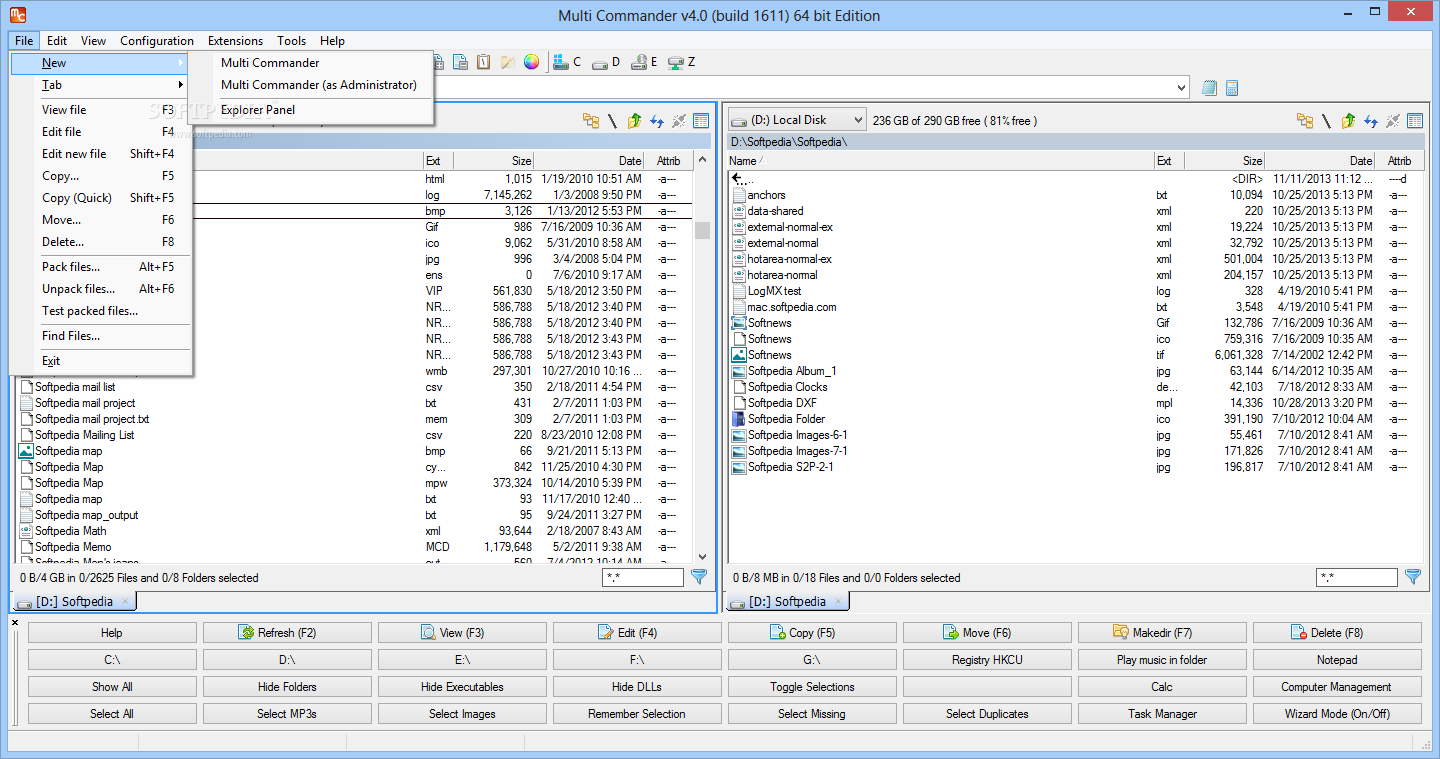This screenshot has height=759, width=1440.
Task: Go to root folder in the left panel
Action: pyautogui.click(x=613, y=121)
